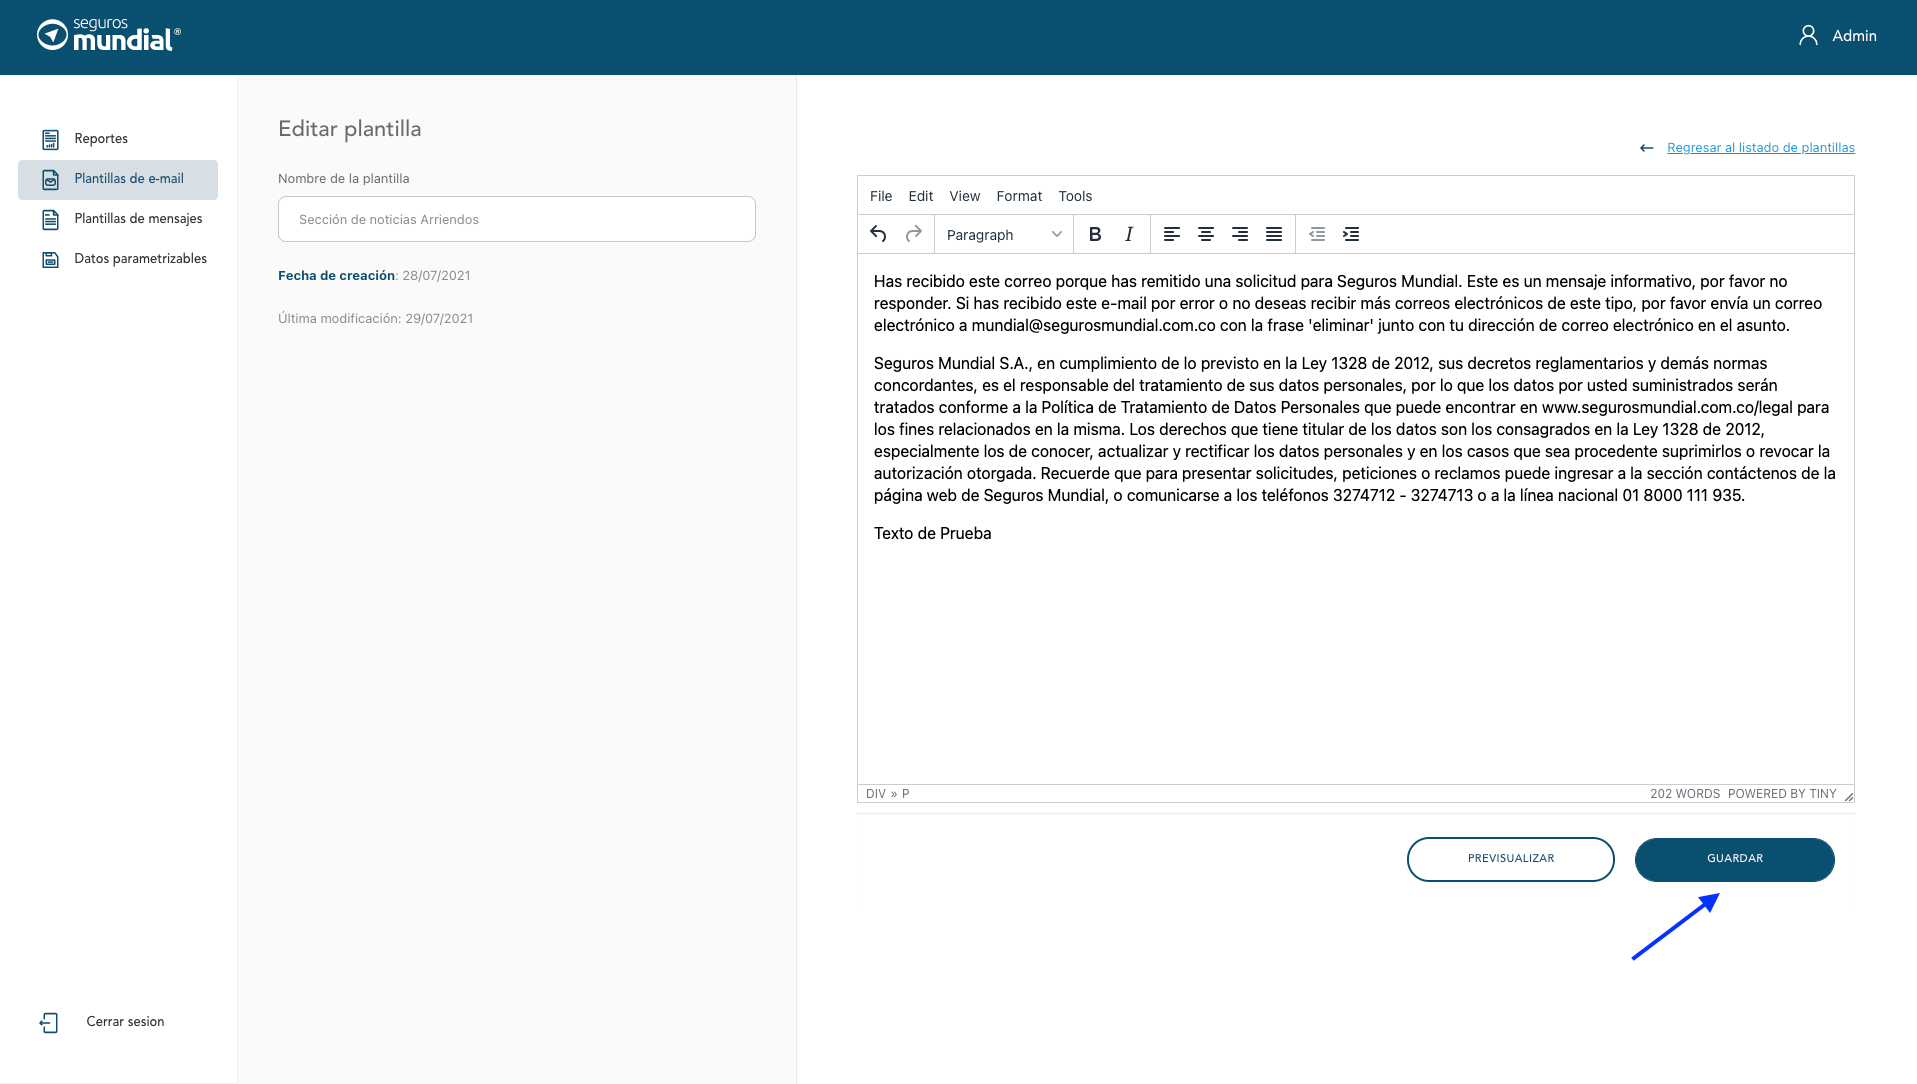Center align the text
Image resolution: width=1917 pixels, height=1084 pixels.
pos(1206,234)
